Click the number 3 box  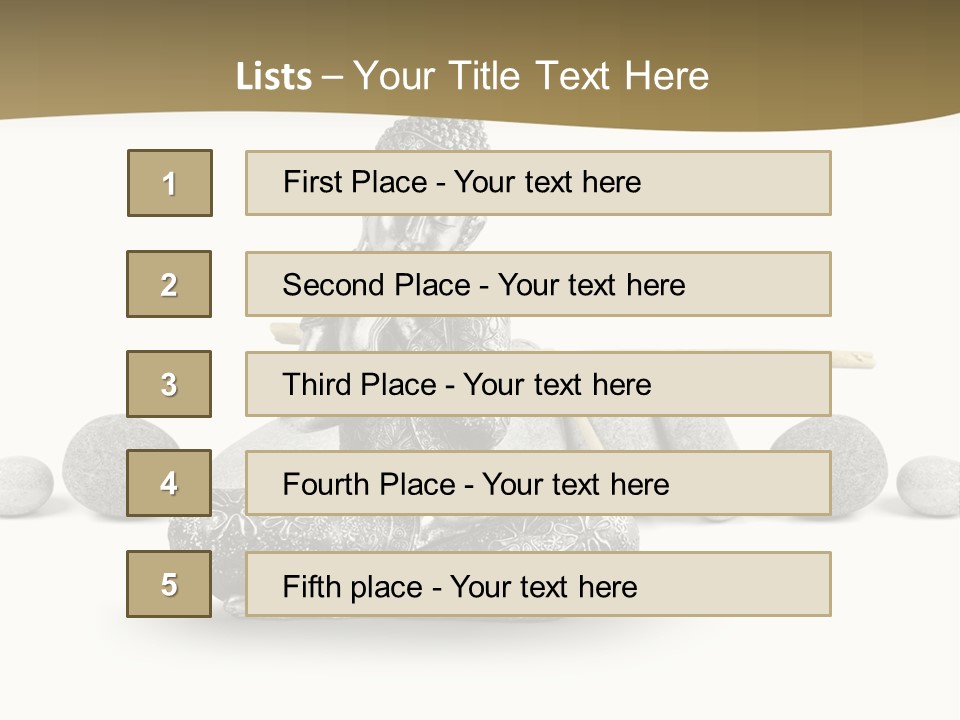[169, 384]
